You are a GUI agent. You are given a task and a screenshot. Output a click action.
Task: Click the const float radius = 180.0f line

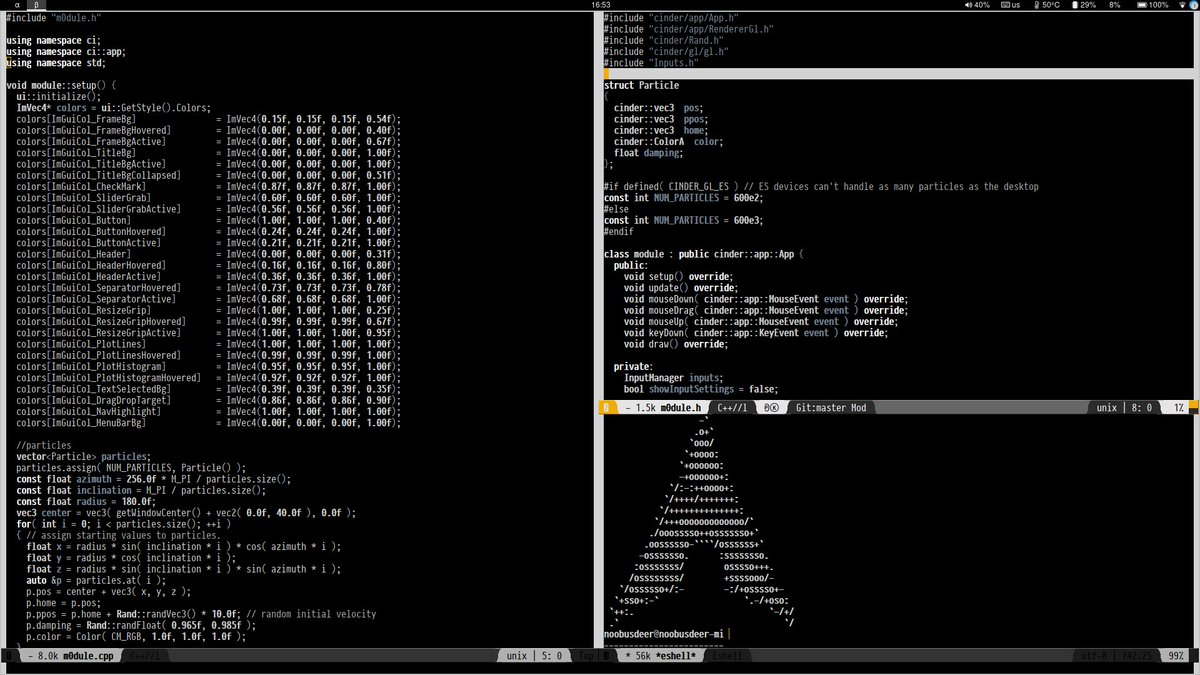click(x=86, y=501)
